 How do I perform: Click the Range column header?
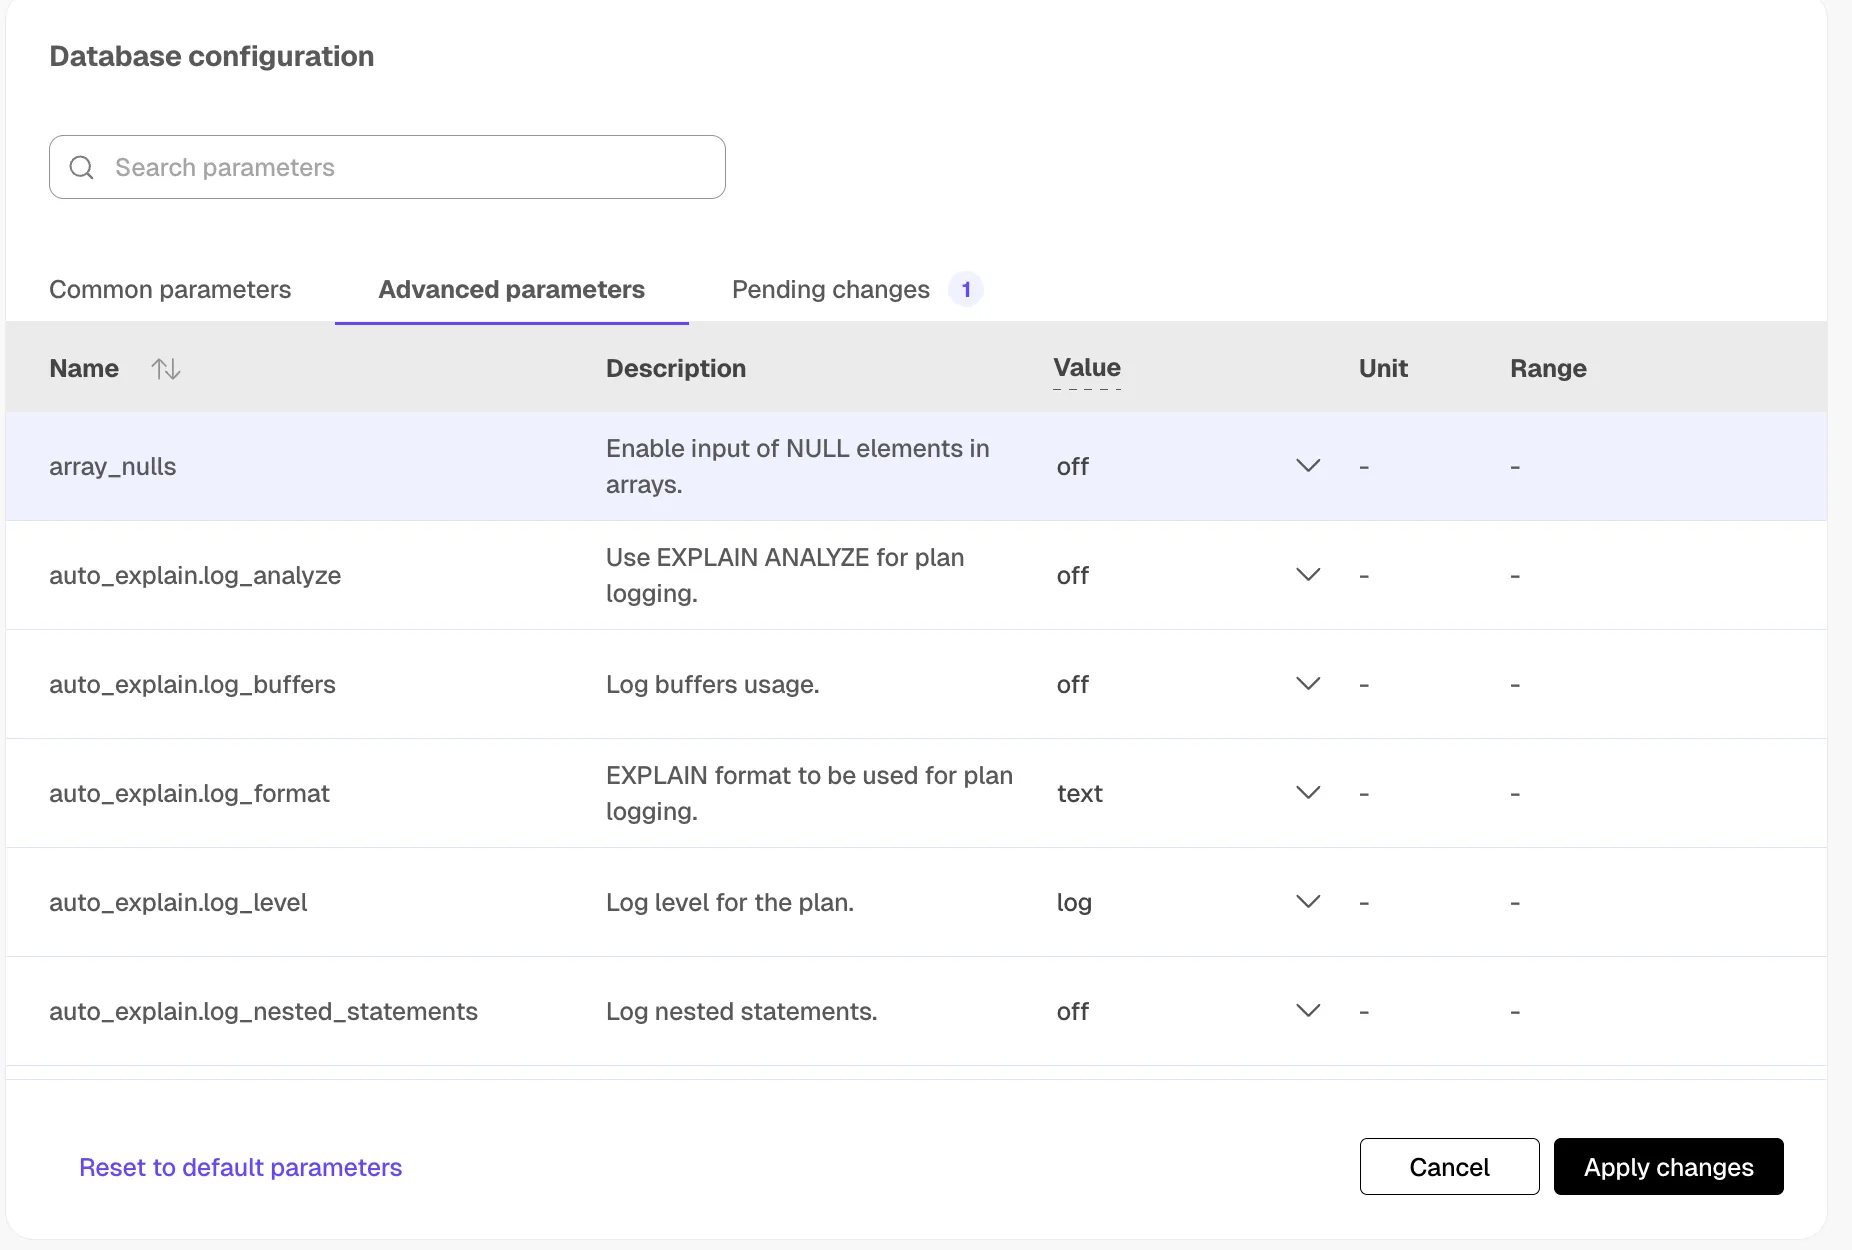pyautogui.click(x=1548, y=369)
